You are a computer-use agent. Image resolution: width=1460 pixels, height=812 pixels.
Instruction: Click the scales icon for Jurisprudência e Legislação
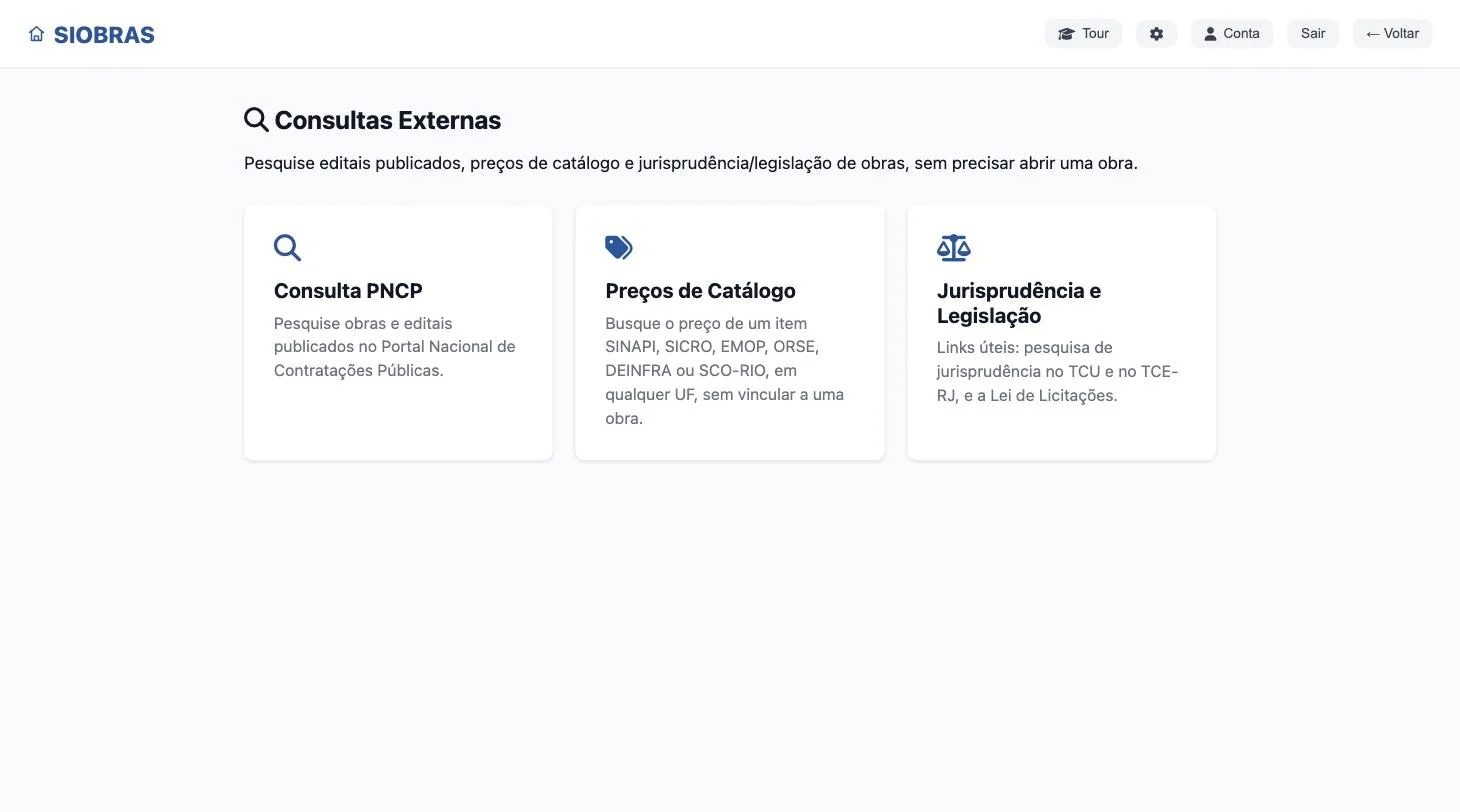(x=954, y=248)
